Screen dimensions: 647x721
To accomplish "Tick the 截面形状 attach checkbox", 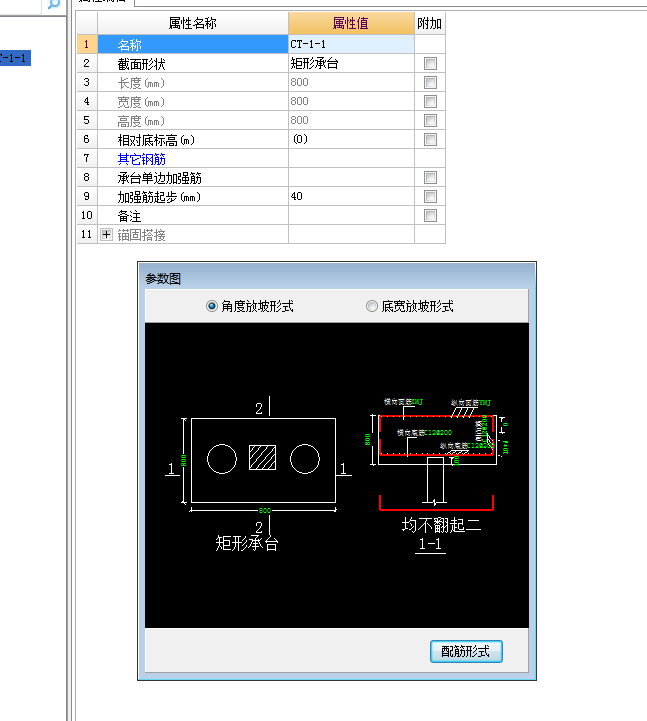I will [430, 63].
